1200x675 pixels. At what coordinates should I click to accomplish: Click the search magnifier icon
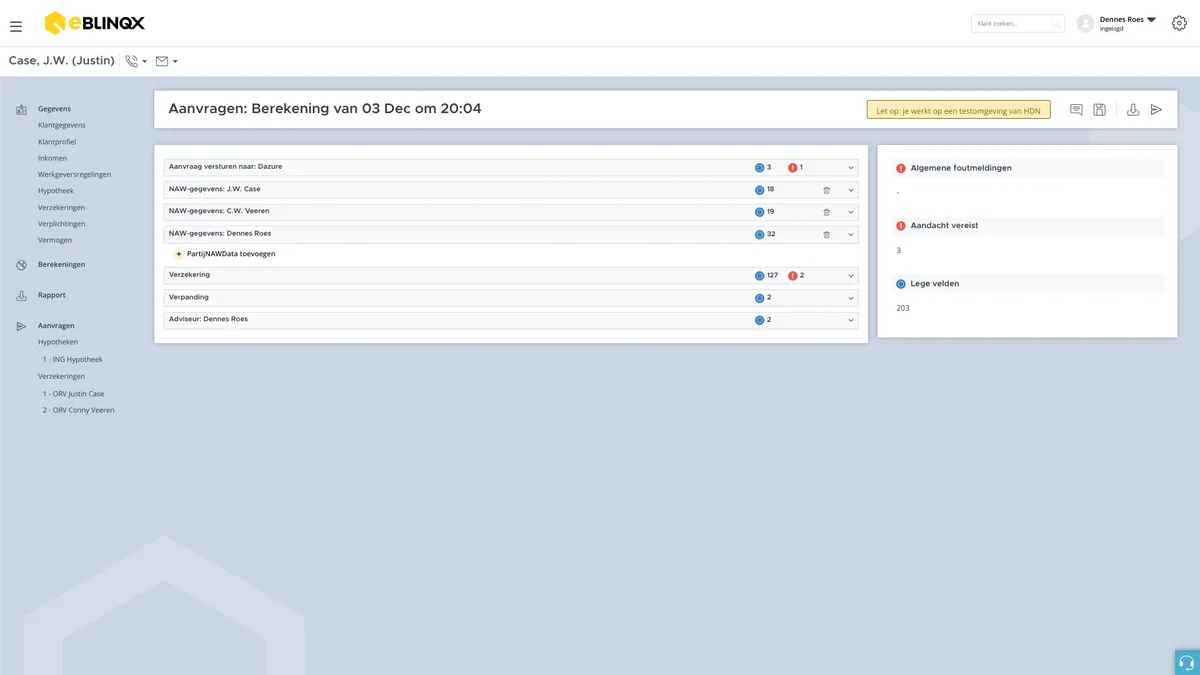point(1055,23)
